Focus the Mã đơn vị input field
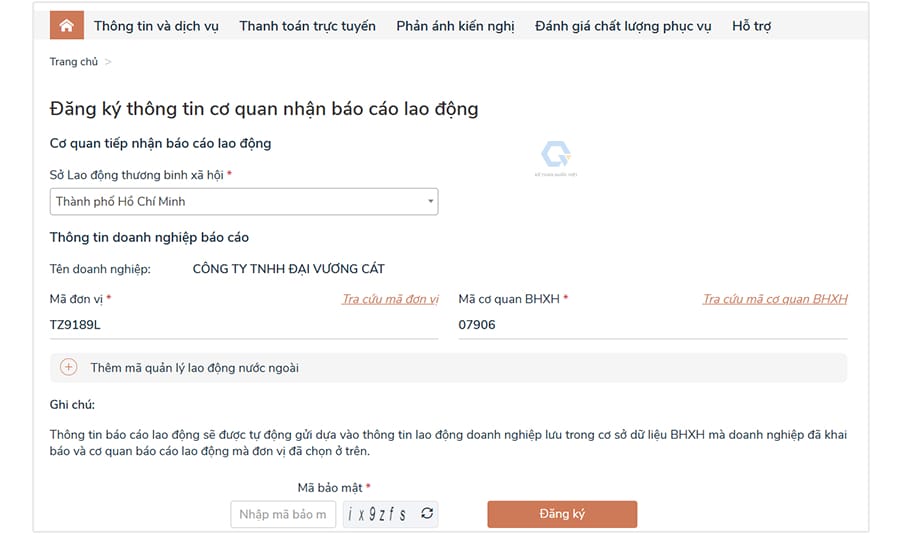 (x=244, y=325)
